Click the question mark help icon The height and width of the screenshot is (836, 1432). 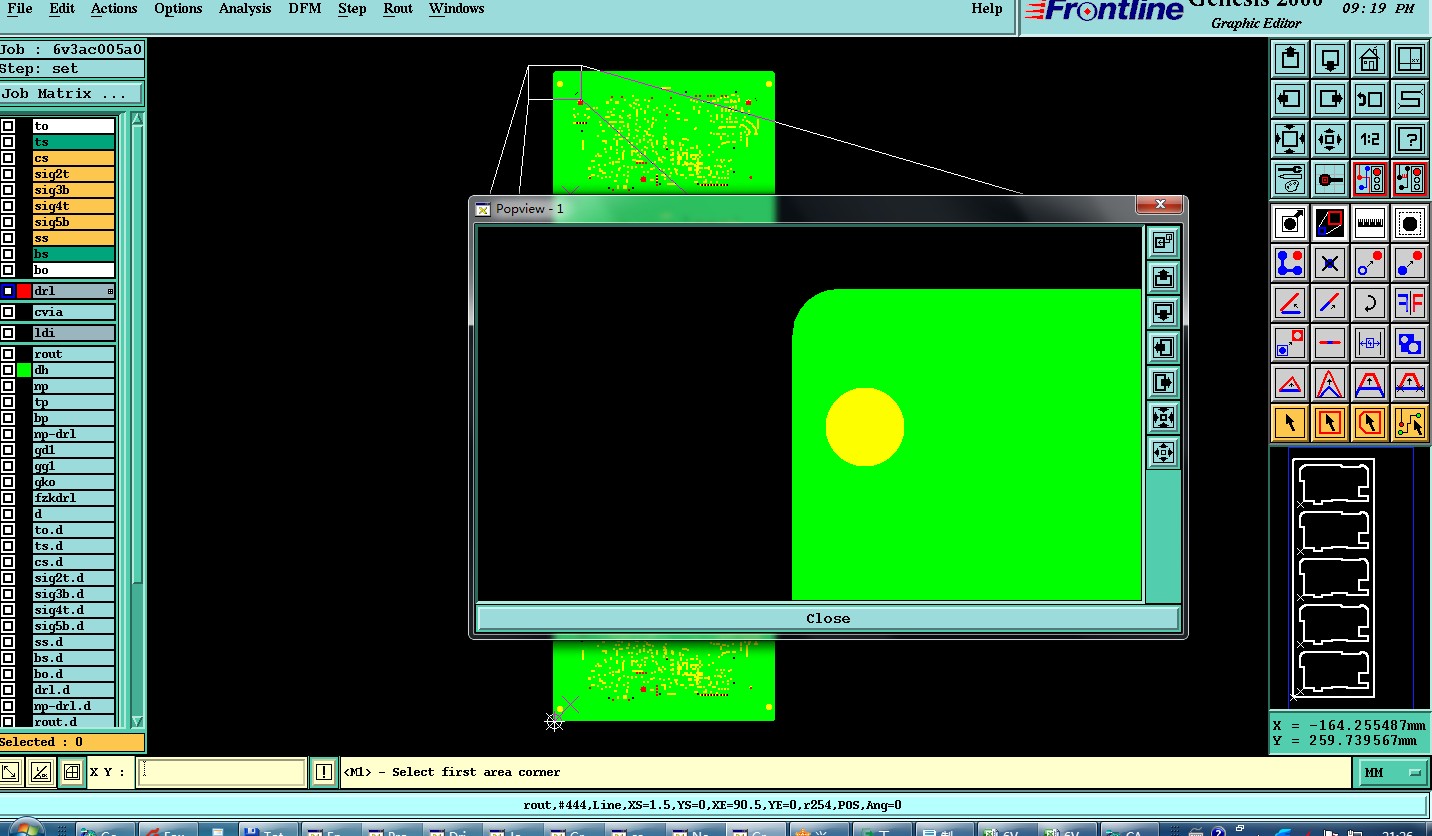tap(1410, 139)
